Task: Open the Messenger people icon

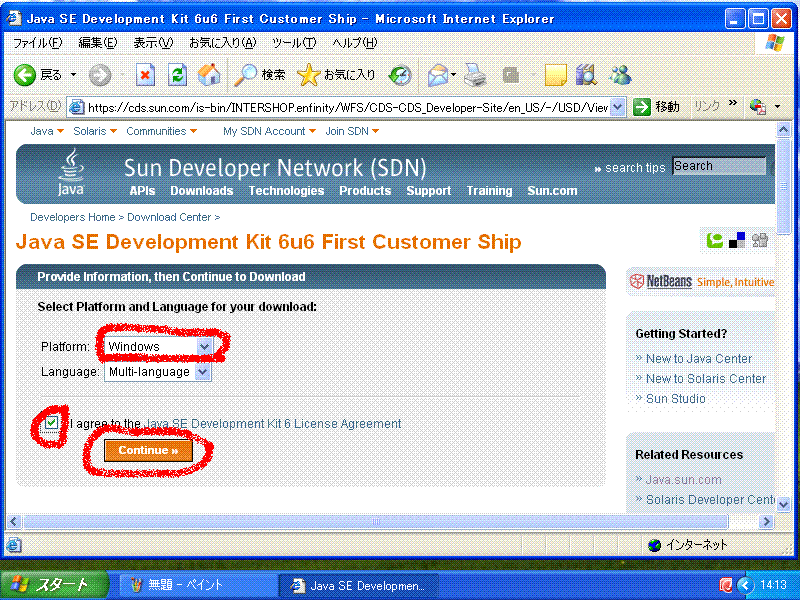Action: coord(620,75)
